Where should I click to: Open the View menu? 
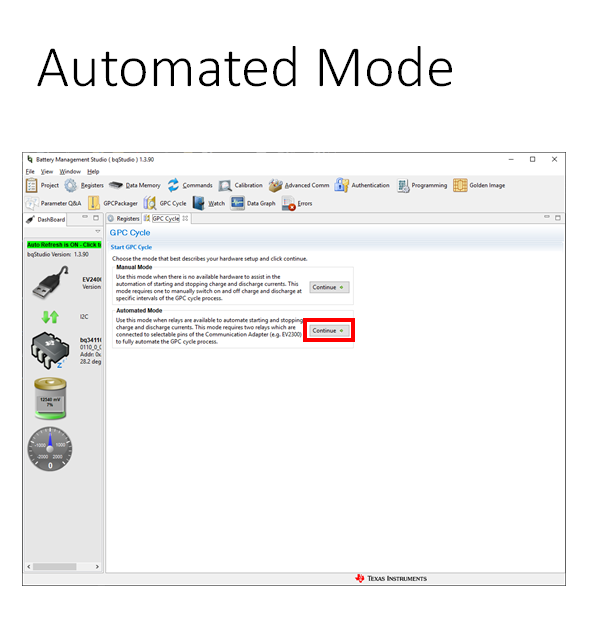coord(47,172)
